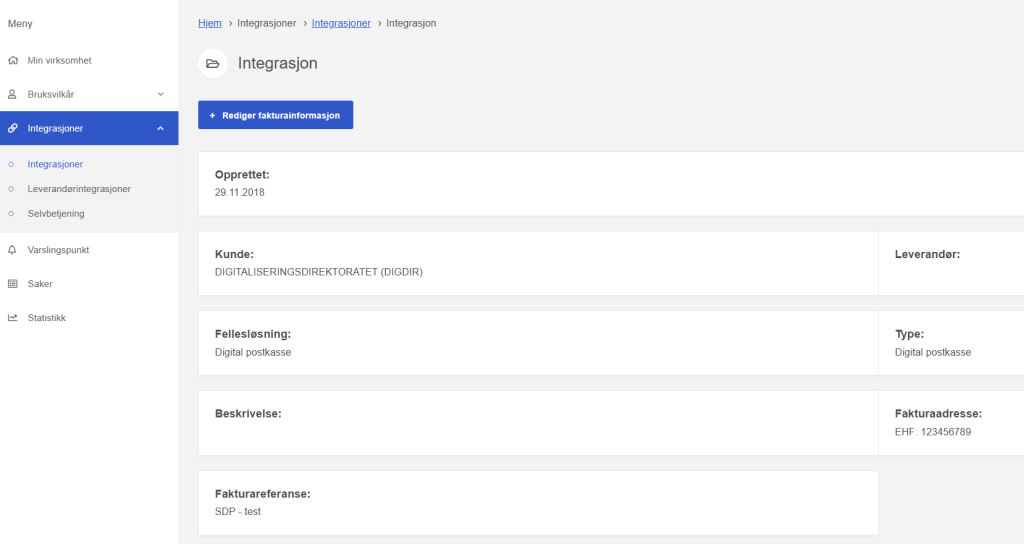Viewport: 1024px width, 544px height.
Task: Click the folder icon next to Integrasjon heading
Action: [x=212, y=64]
